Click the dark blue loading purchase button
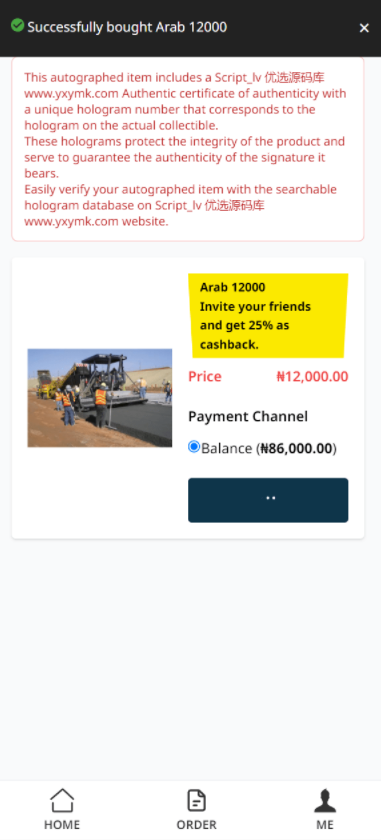The height and width of the screenshot is (840, 381). point(268,500)
